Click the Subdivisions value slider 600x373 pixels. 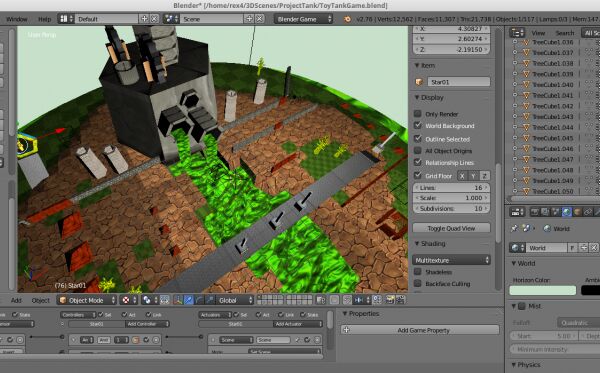(452, 208)
